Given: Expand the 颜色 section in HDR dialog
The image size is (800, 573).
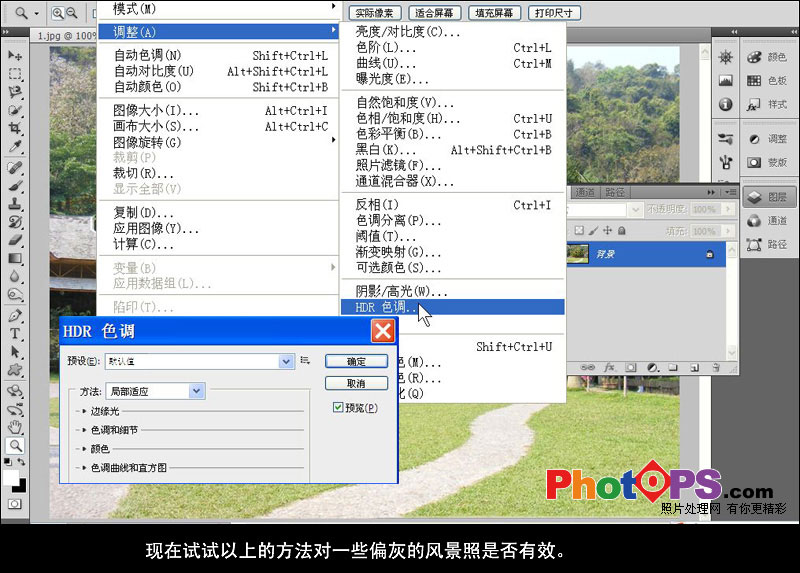Looking at the screenshot, I should 84,449.
